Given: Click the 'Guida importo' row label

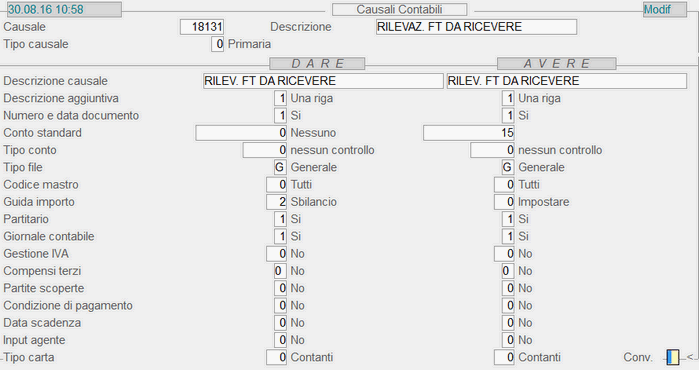Looking at the screenshot, I should tap(39, 202).
